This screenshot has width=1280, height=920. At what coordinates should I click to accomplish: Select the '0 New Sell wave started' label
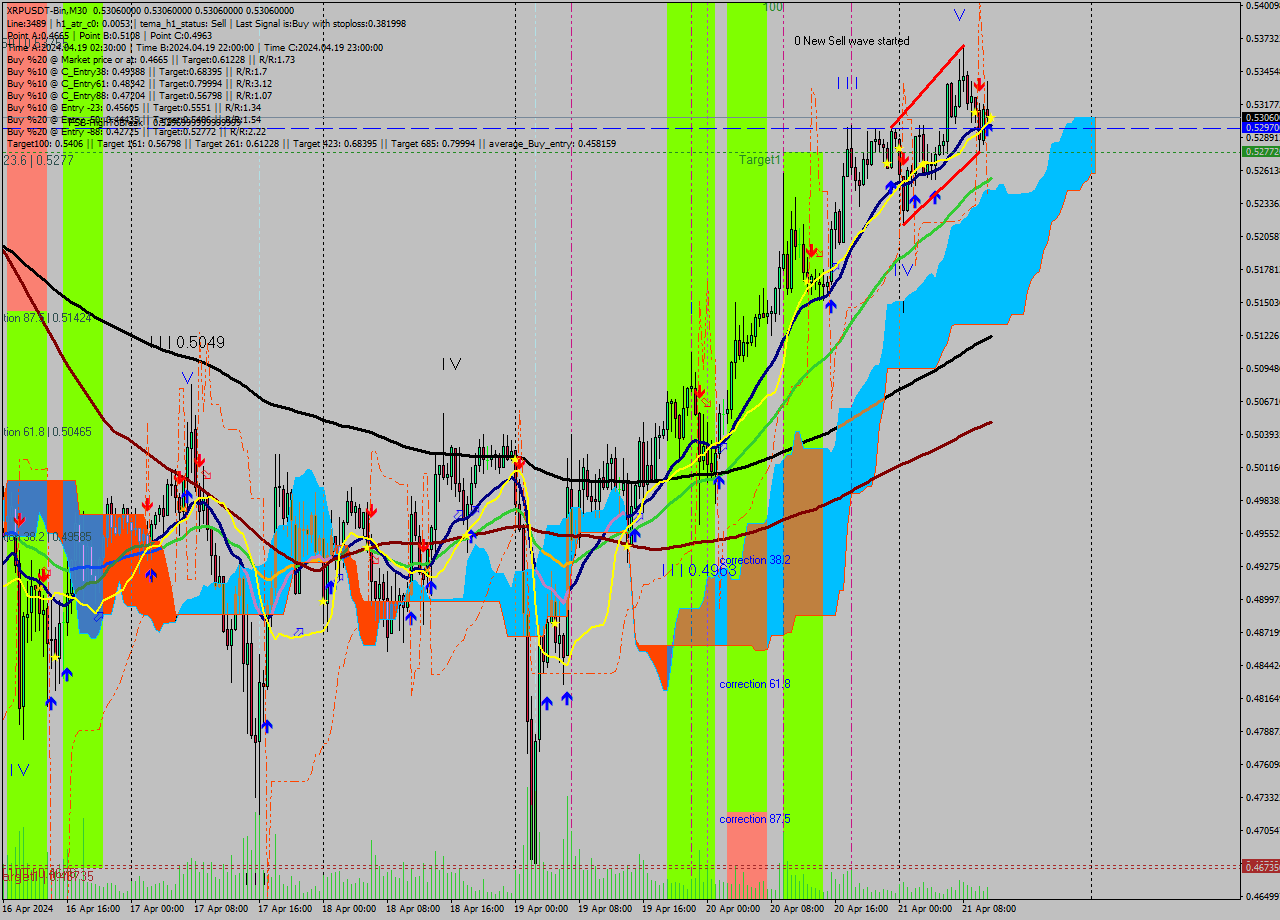click(x=852, y=41)
